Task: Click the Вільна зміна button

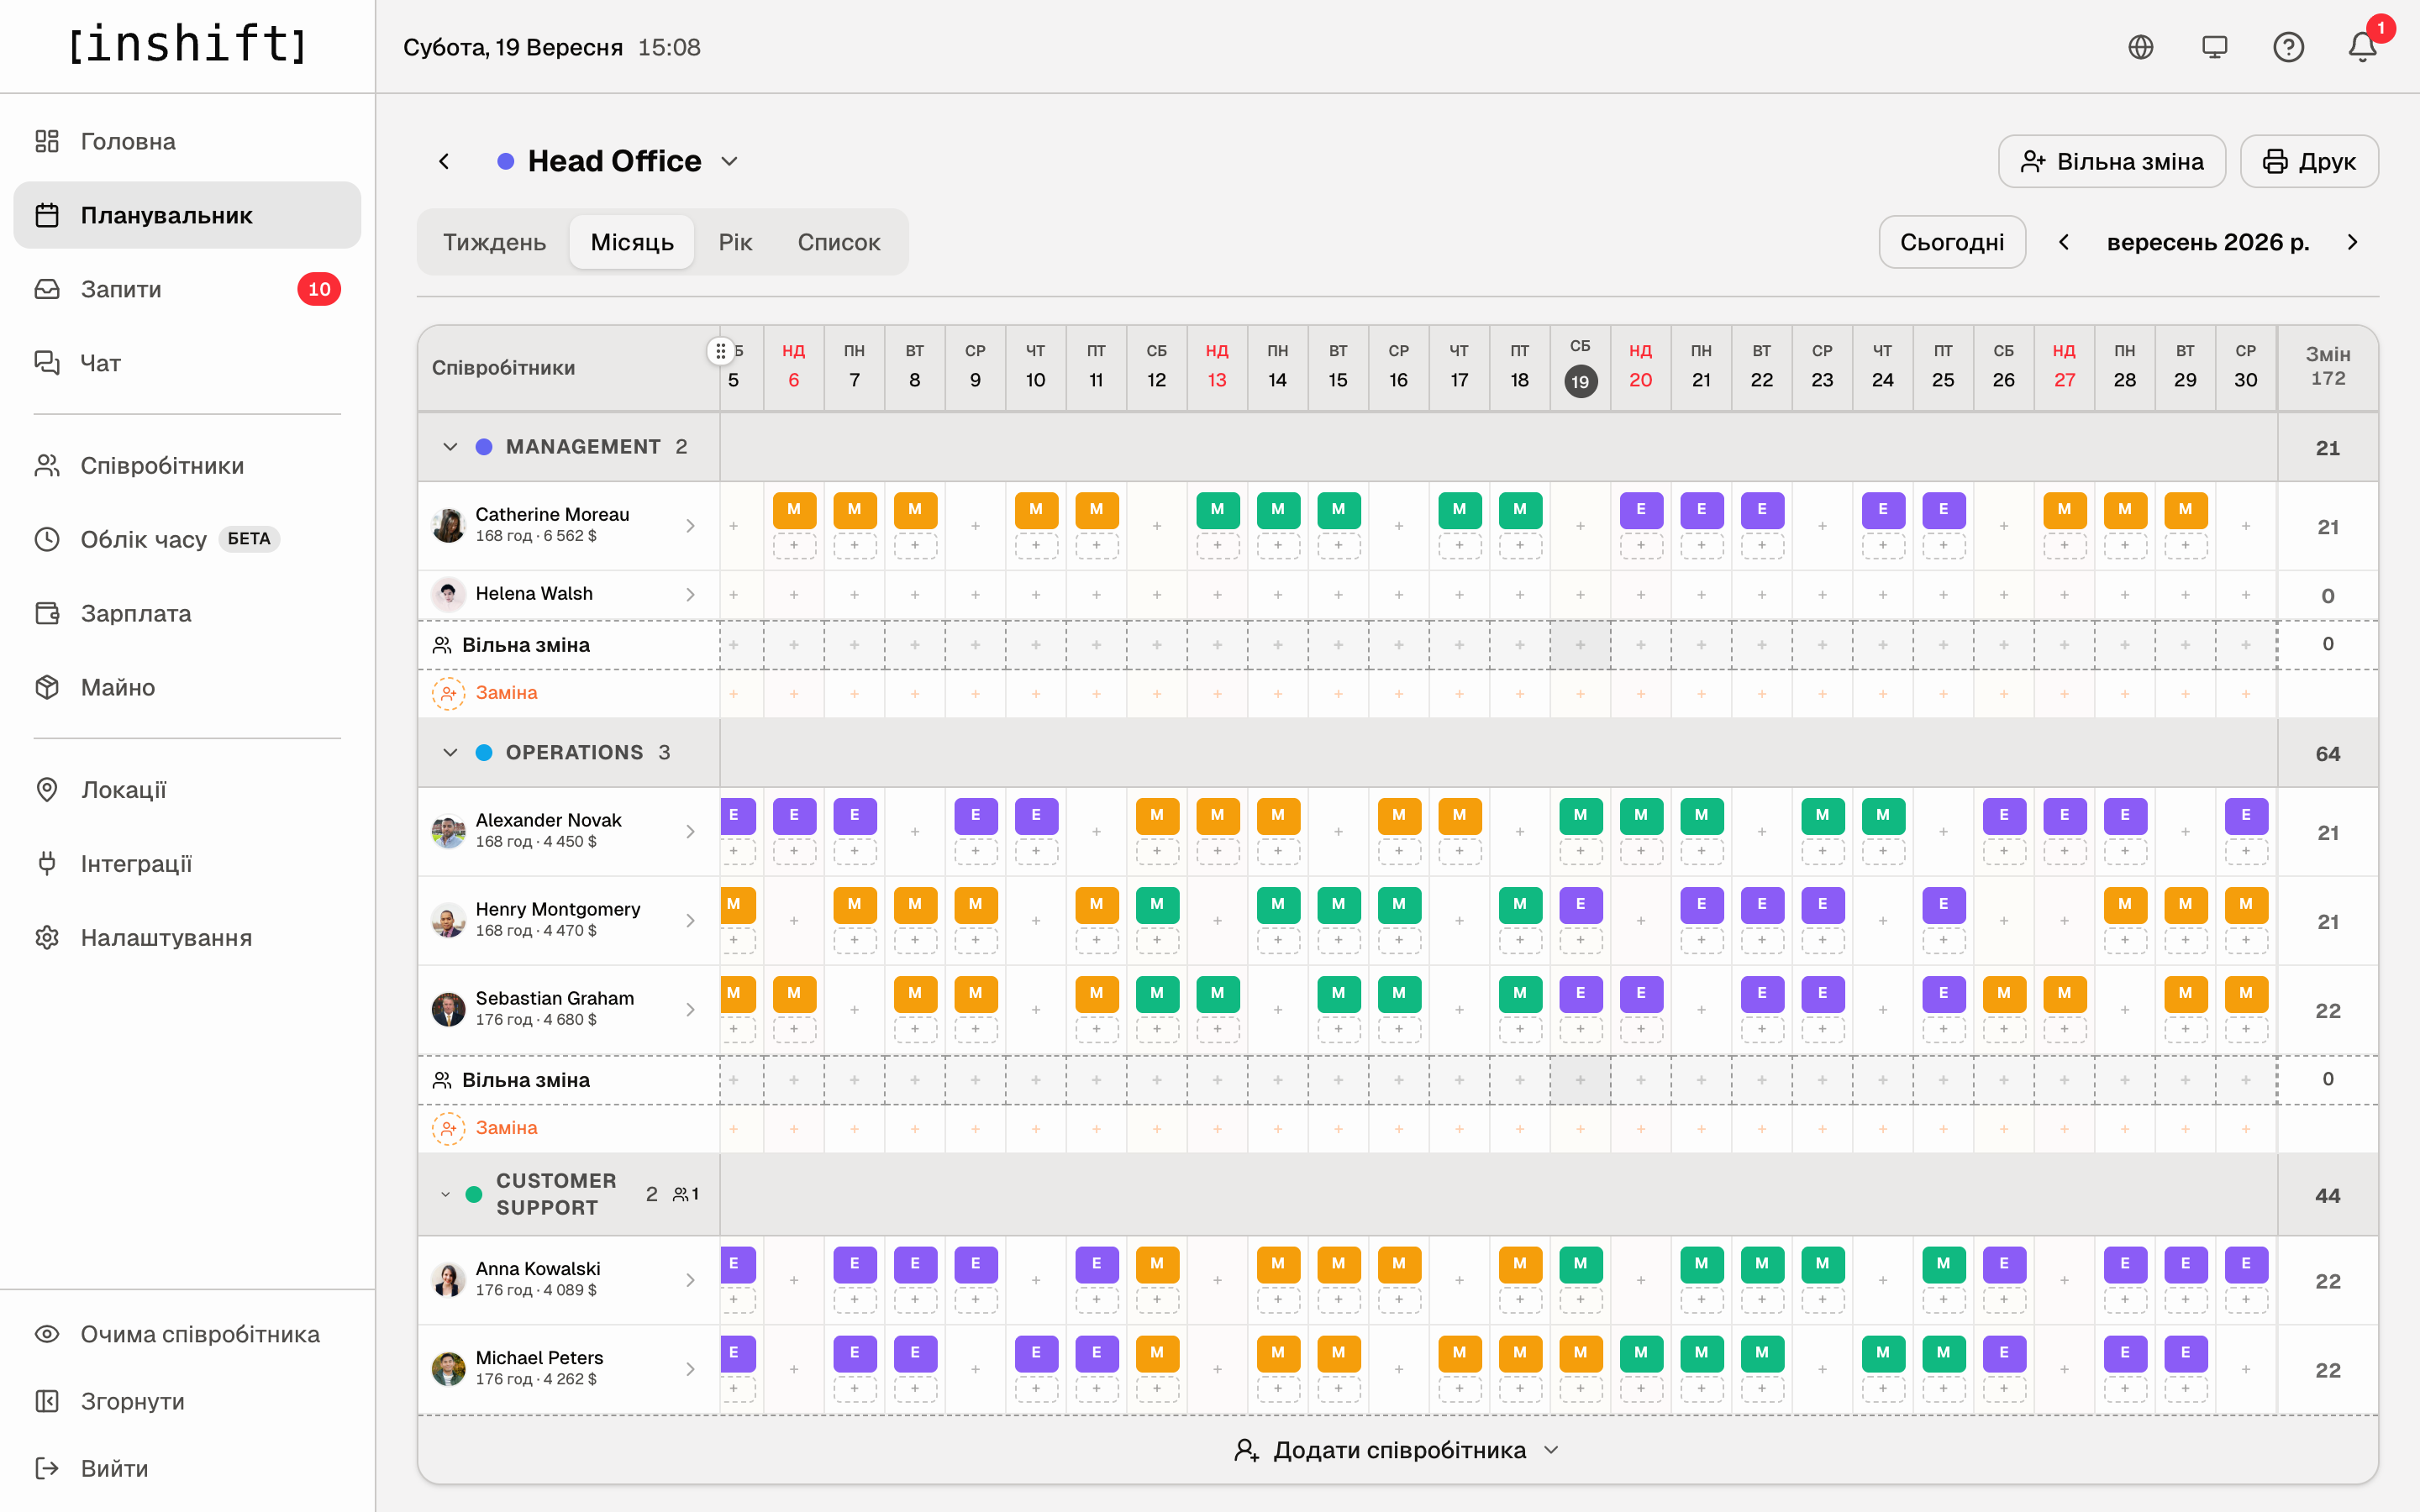Action: (x=2112, y=161)
